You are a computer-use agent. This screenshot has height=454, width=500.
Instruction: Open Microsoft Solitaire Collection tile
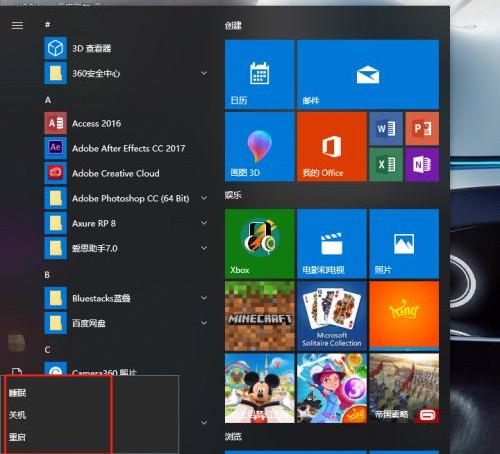(332, 316)
